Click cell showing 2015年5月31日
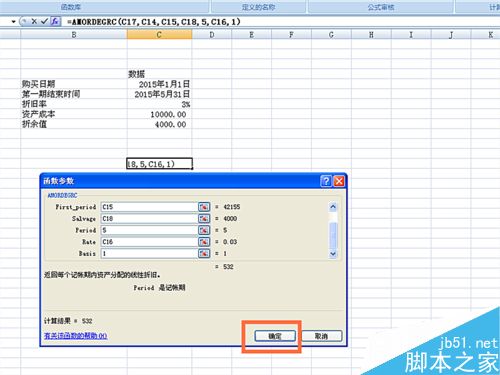500x375 pixels. click(x=159, y=94)
